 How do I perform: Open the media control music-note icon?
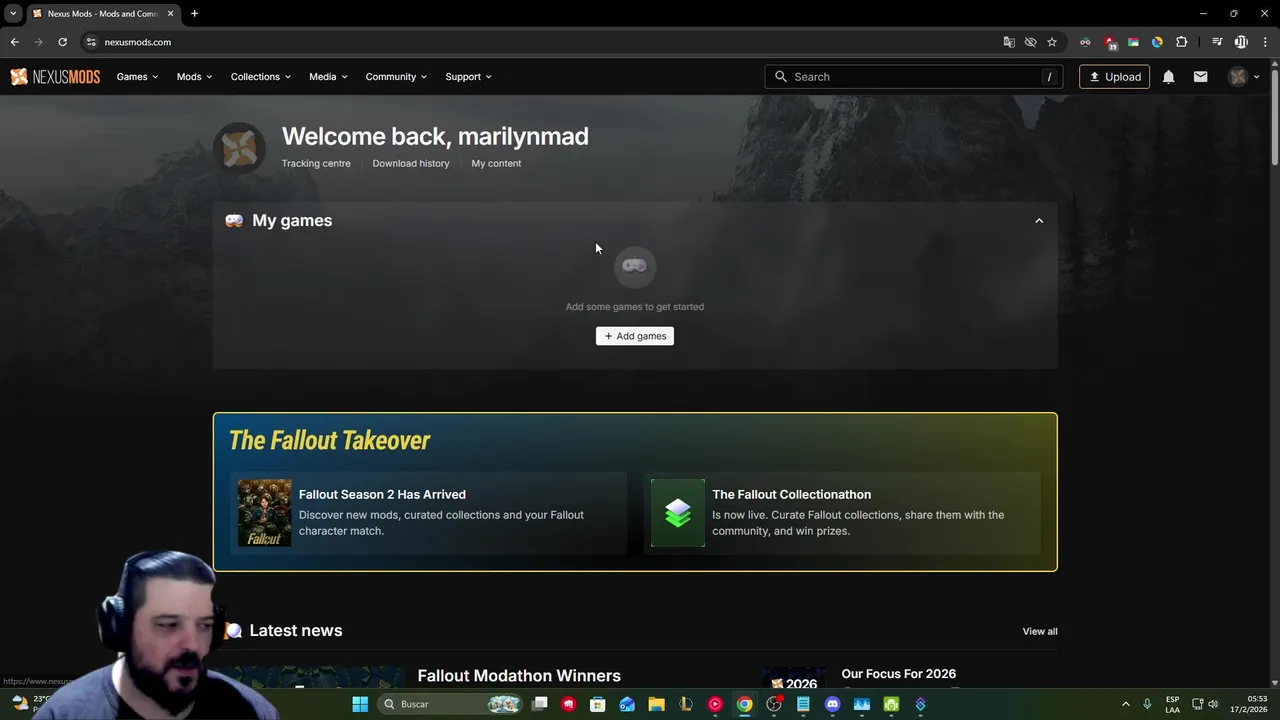click(1217, 42)
